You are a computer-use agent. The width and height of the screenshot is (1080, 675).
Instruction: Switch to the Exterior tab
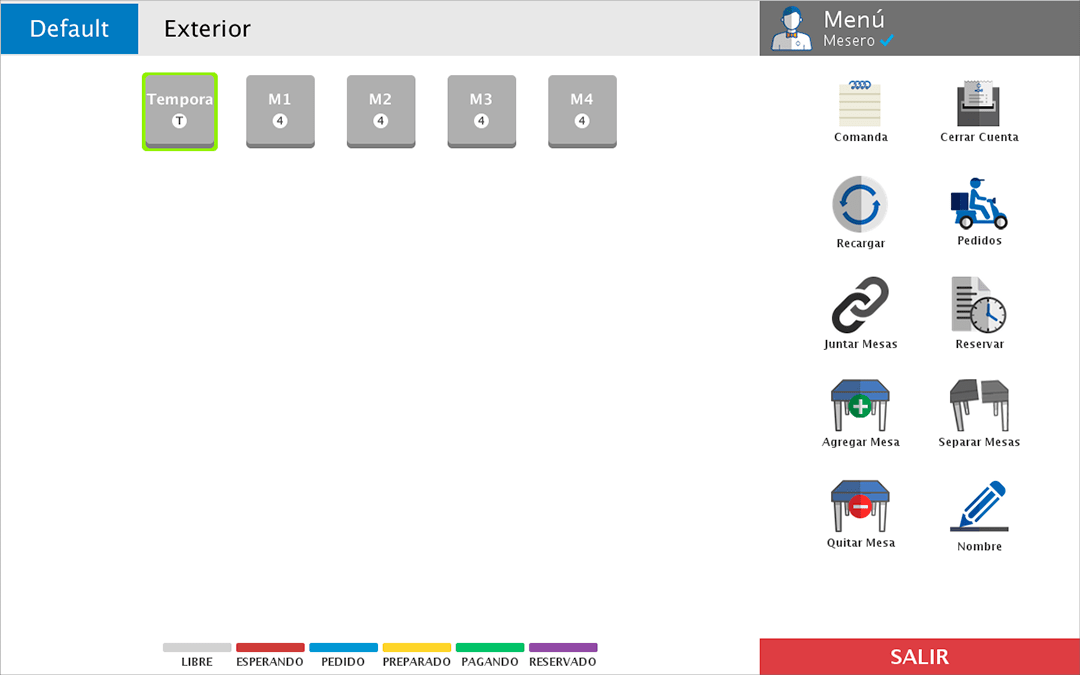click(207, 28)
